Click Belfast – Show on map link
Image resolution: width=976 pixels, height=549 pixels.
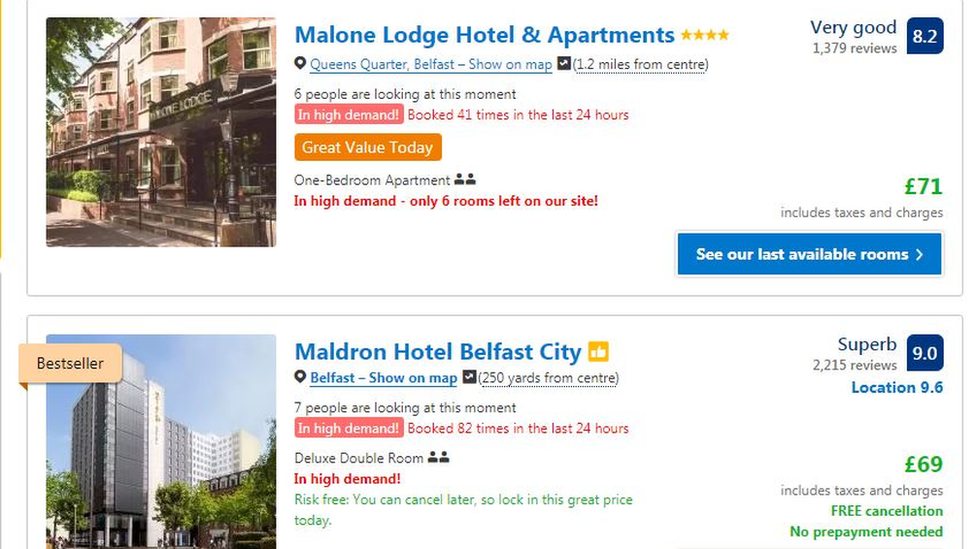(x=383, y=378)
